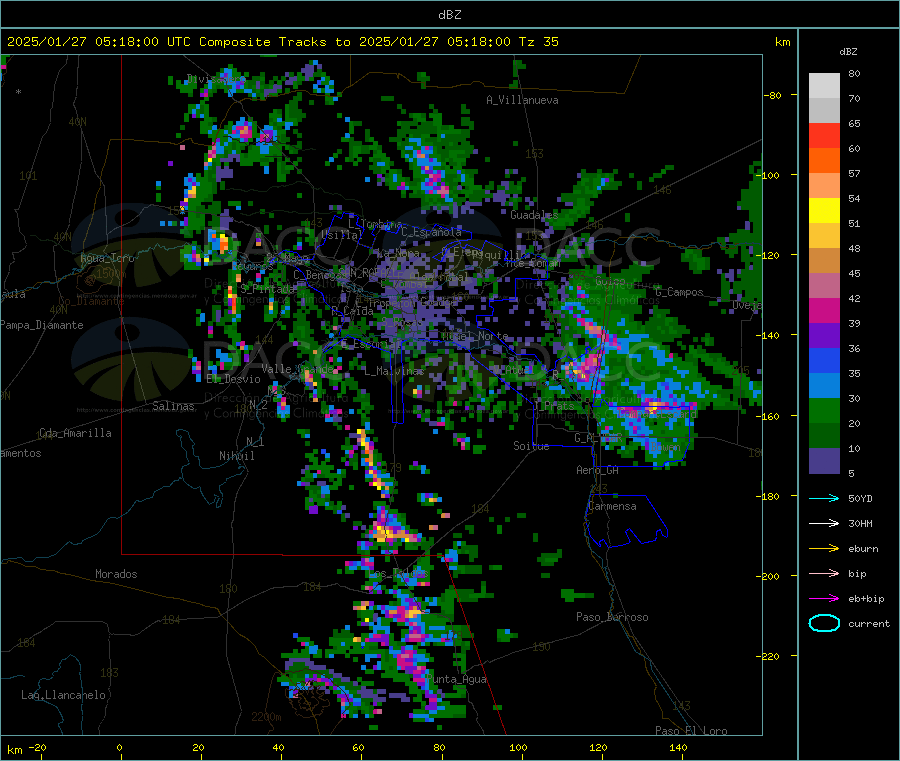This screenshot has height=761, width=900.
Task: Pick the royal blue 35–36 dBZ swatch
Action: pyautogui.click(x=824, y=360)
